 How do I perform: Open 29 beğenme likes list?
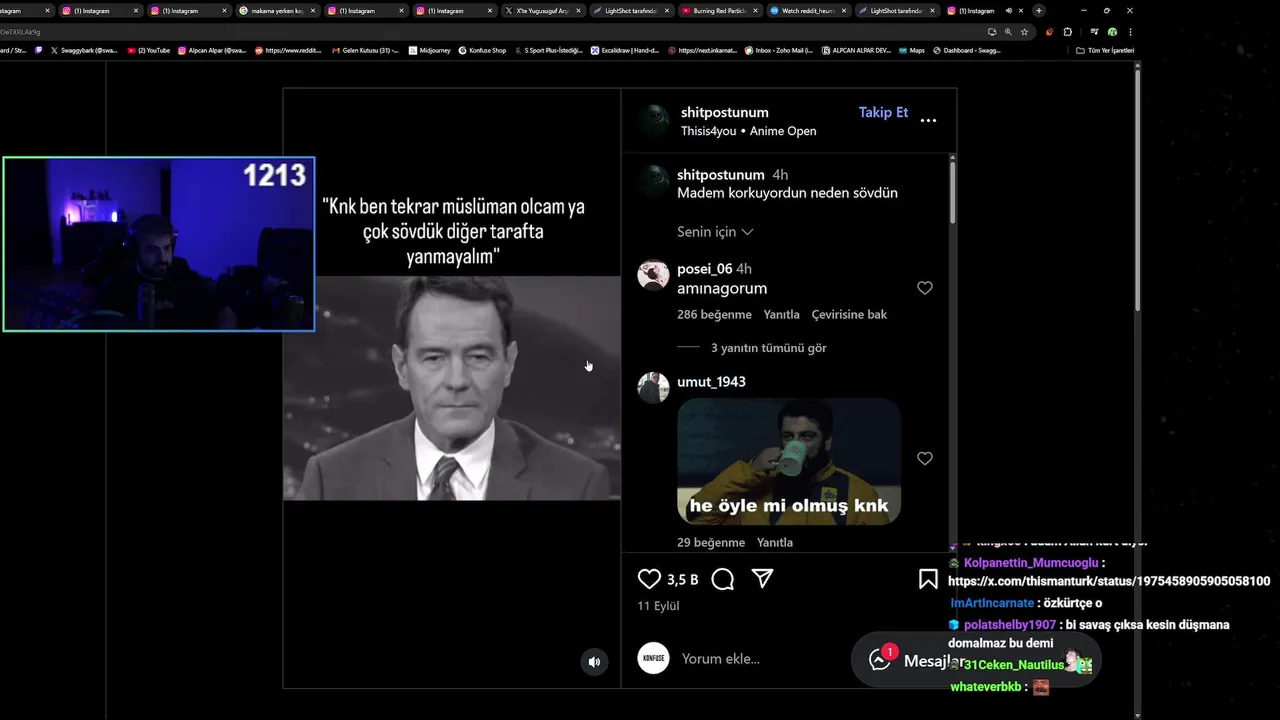coord(711,542)
